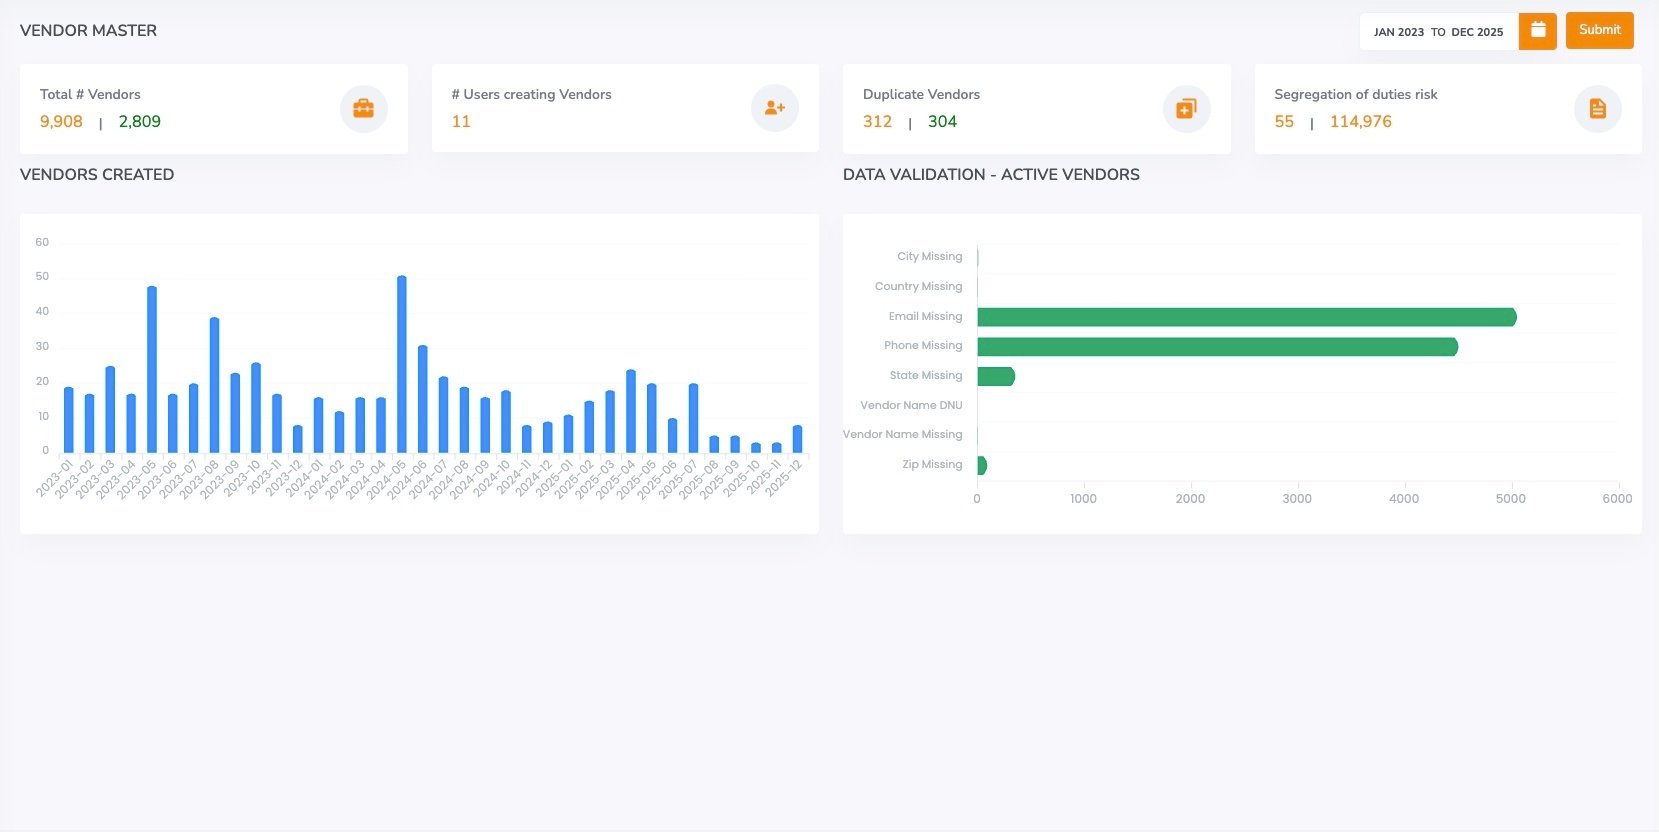Click the Phone Missing green bar
Screen dimensions: 1659x832
1216,347
